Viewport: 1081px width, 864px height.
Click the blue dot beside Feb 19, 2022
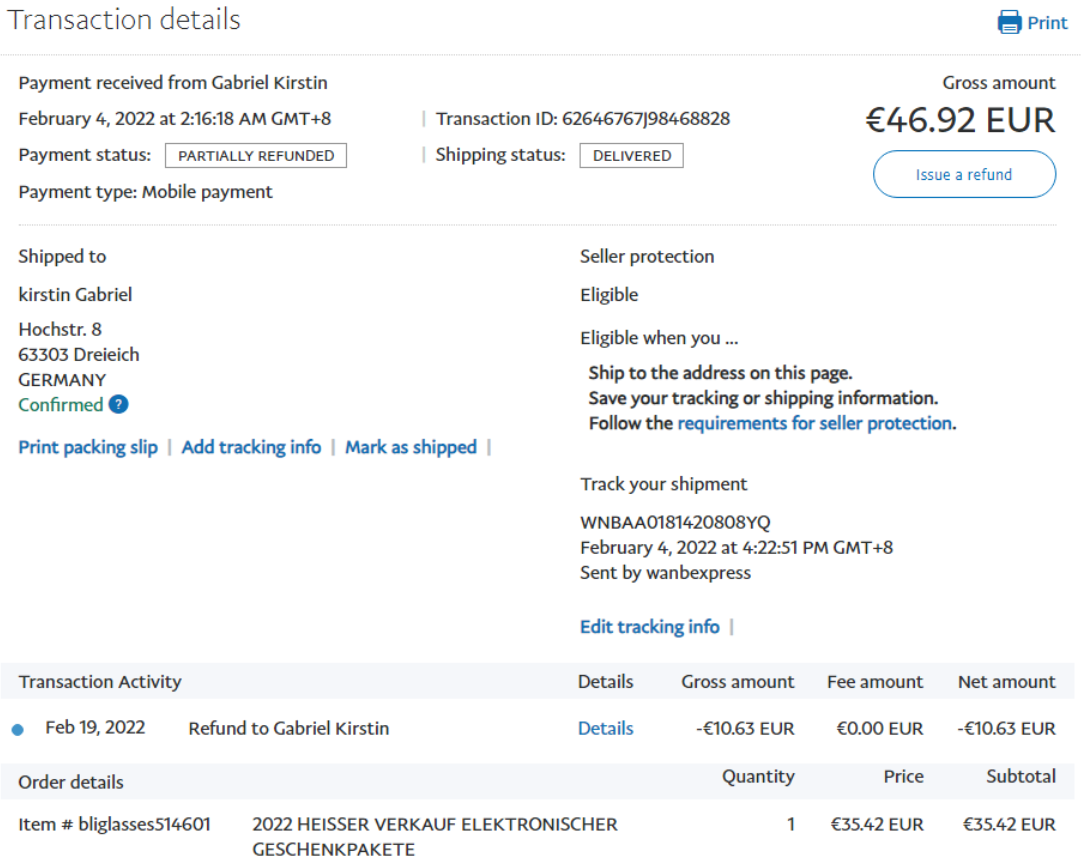pos(17,730)
